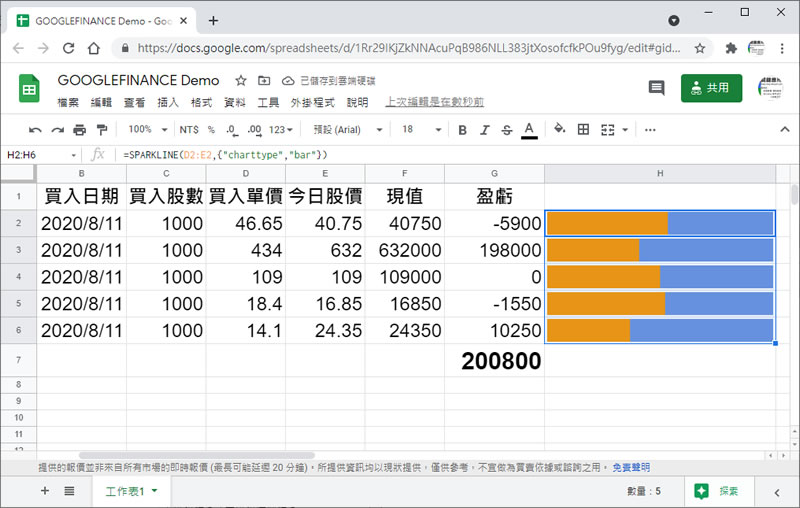Open the Arial font dropdown
800x508 pixels.
tap(343, 129)
